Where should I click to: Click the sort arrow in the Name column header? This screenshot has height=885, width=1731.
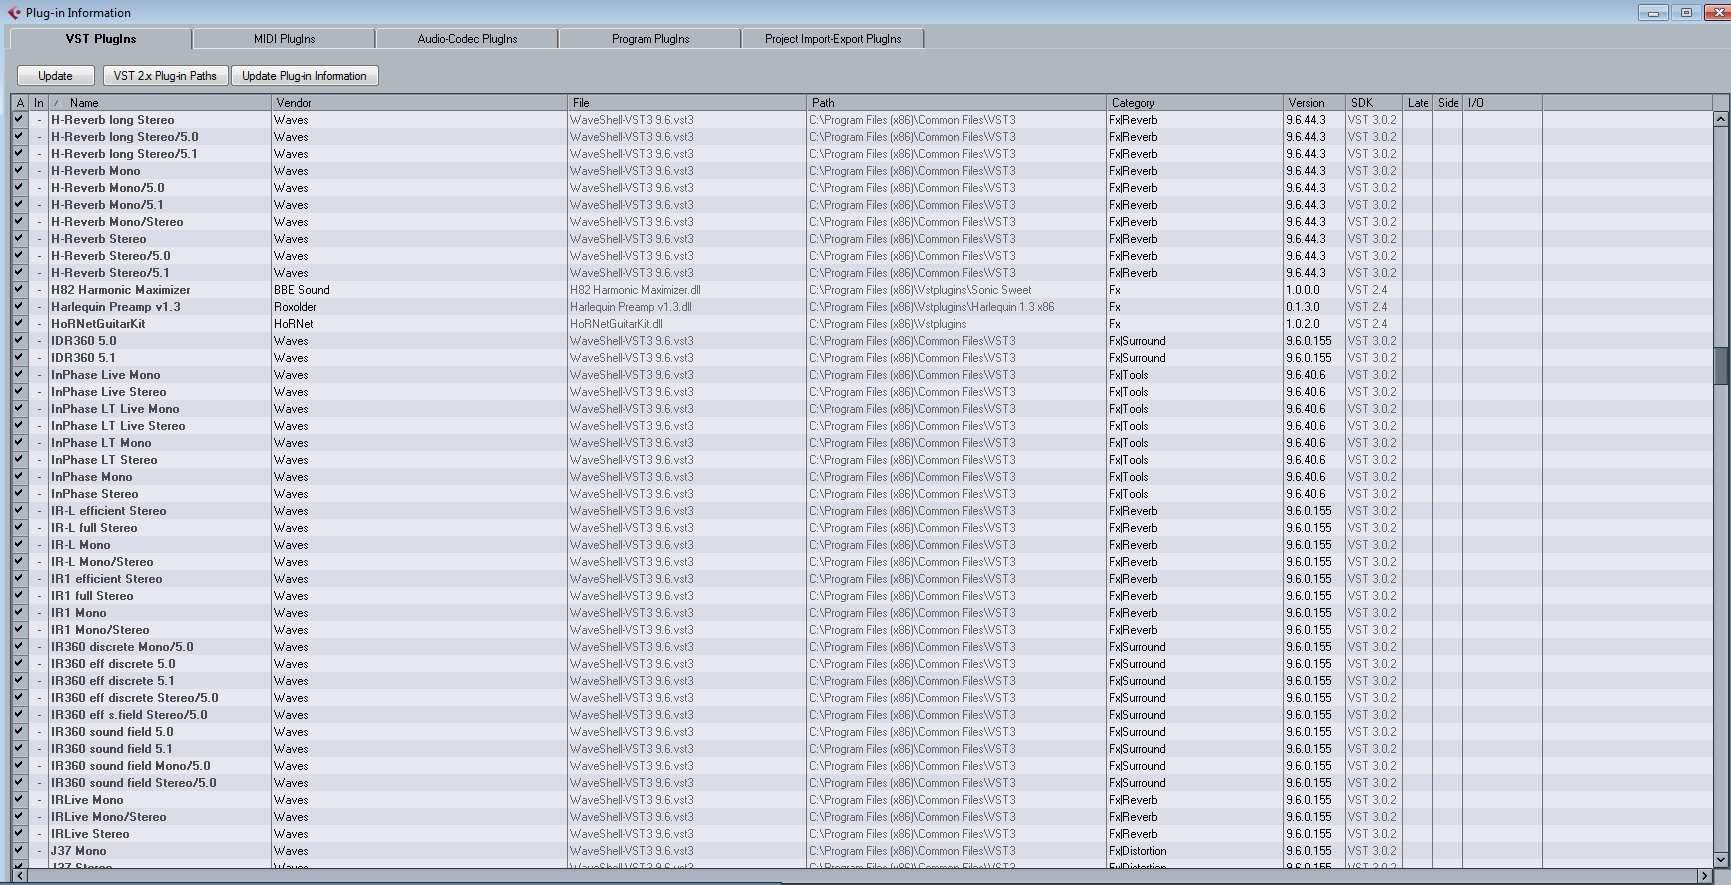coord(56,103)
